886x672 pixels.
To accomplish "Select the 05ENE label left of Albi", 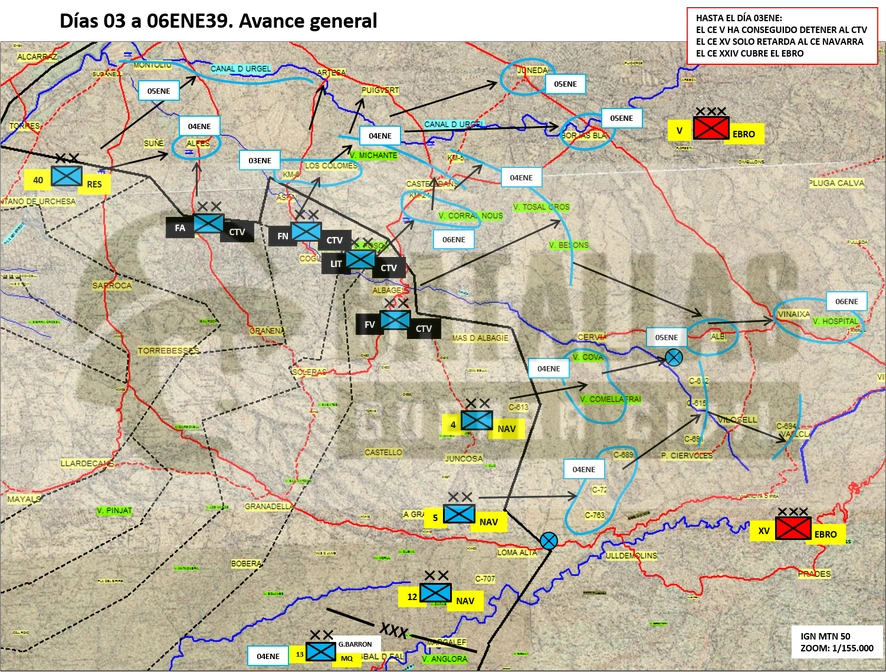I will (x=666, y=337).
